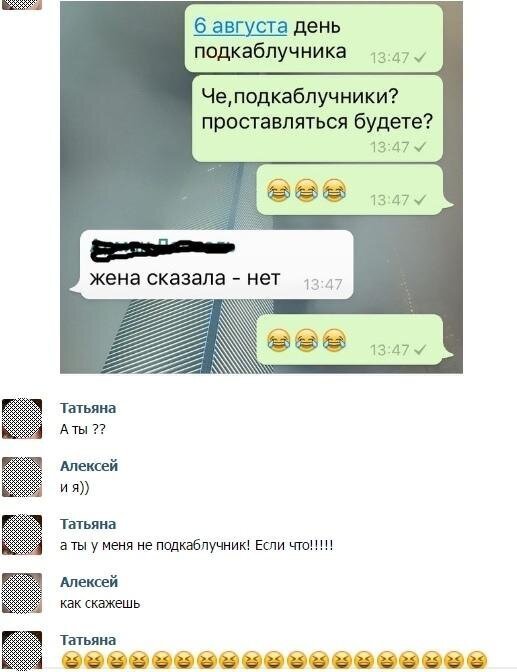Click Татьяна's name above 'не подкаблучник' comment
This screenshot has width=517, height=672.
point(88,524)
